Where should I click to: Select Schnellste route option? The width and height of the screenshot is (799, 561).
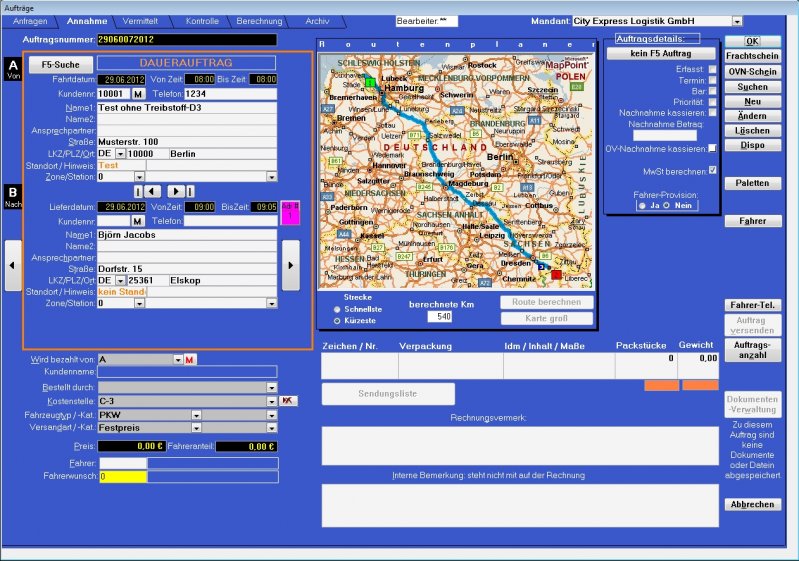pos(336,310)
